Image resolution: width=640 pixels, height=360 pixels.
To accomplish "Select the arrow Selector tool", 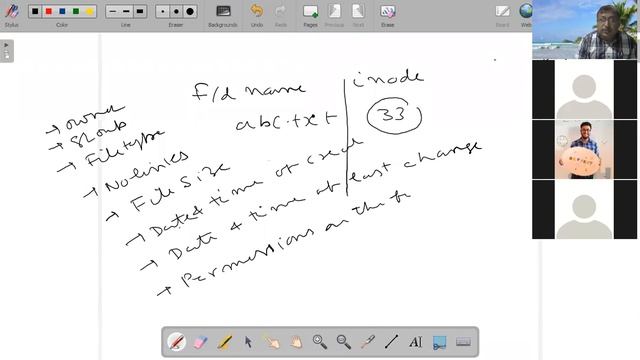I will (248, 342).
